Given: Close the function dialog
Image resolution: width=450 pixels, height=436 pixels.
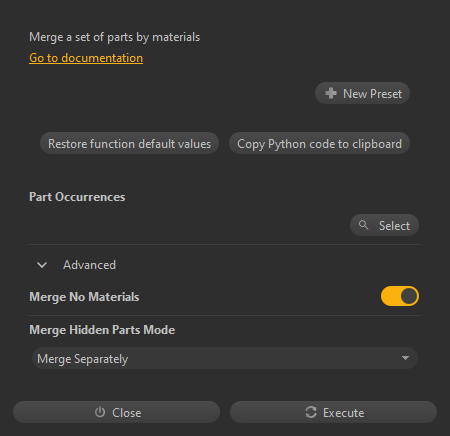Looking at the screenshot, I should (x=116, y=412).
